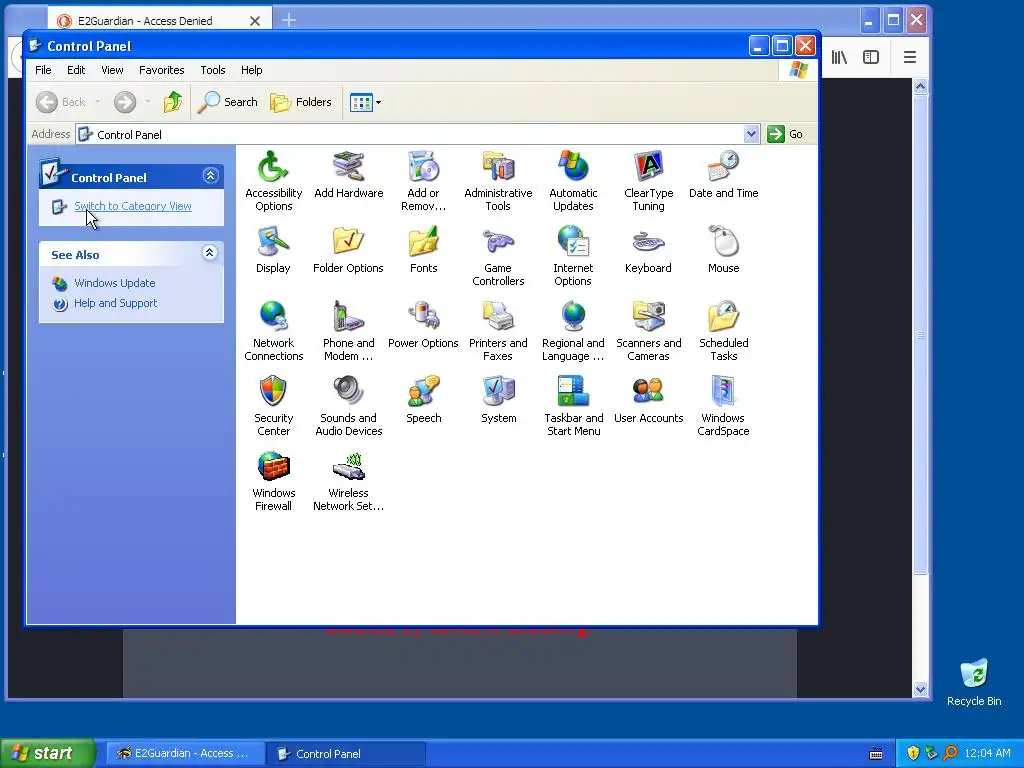Open the Add Hardware wizard icon

pyautogui.click(x=349, y=174)
